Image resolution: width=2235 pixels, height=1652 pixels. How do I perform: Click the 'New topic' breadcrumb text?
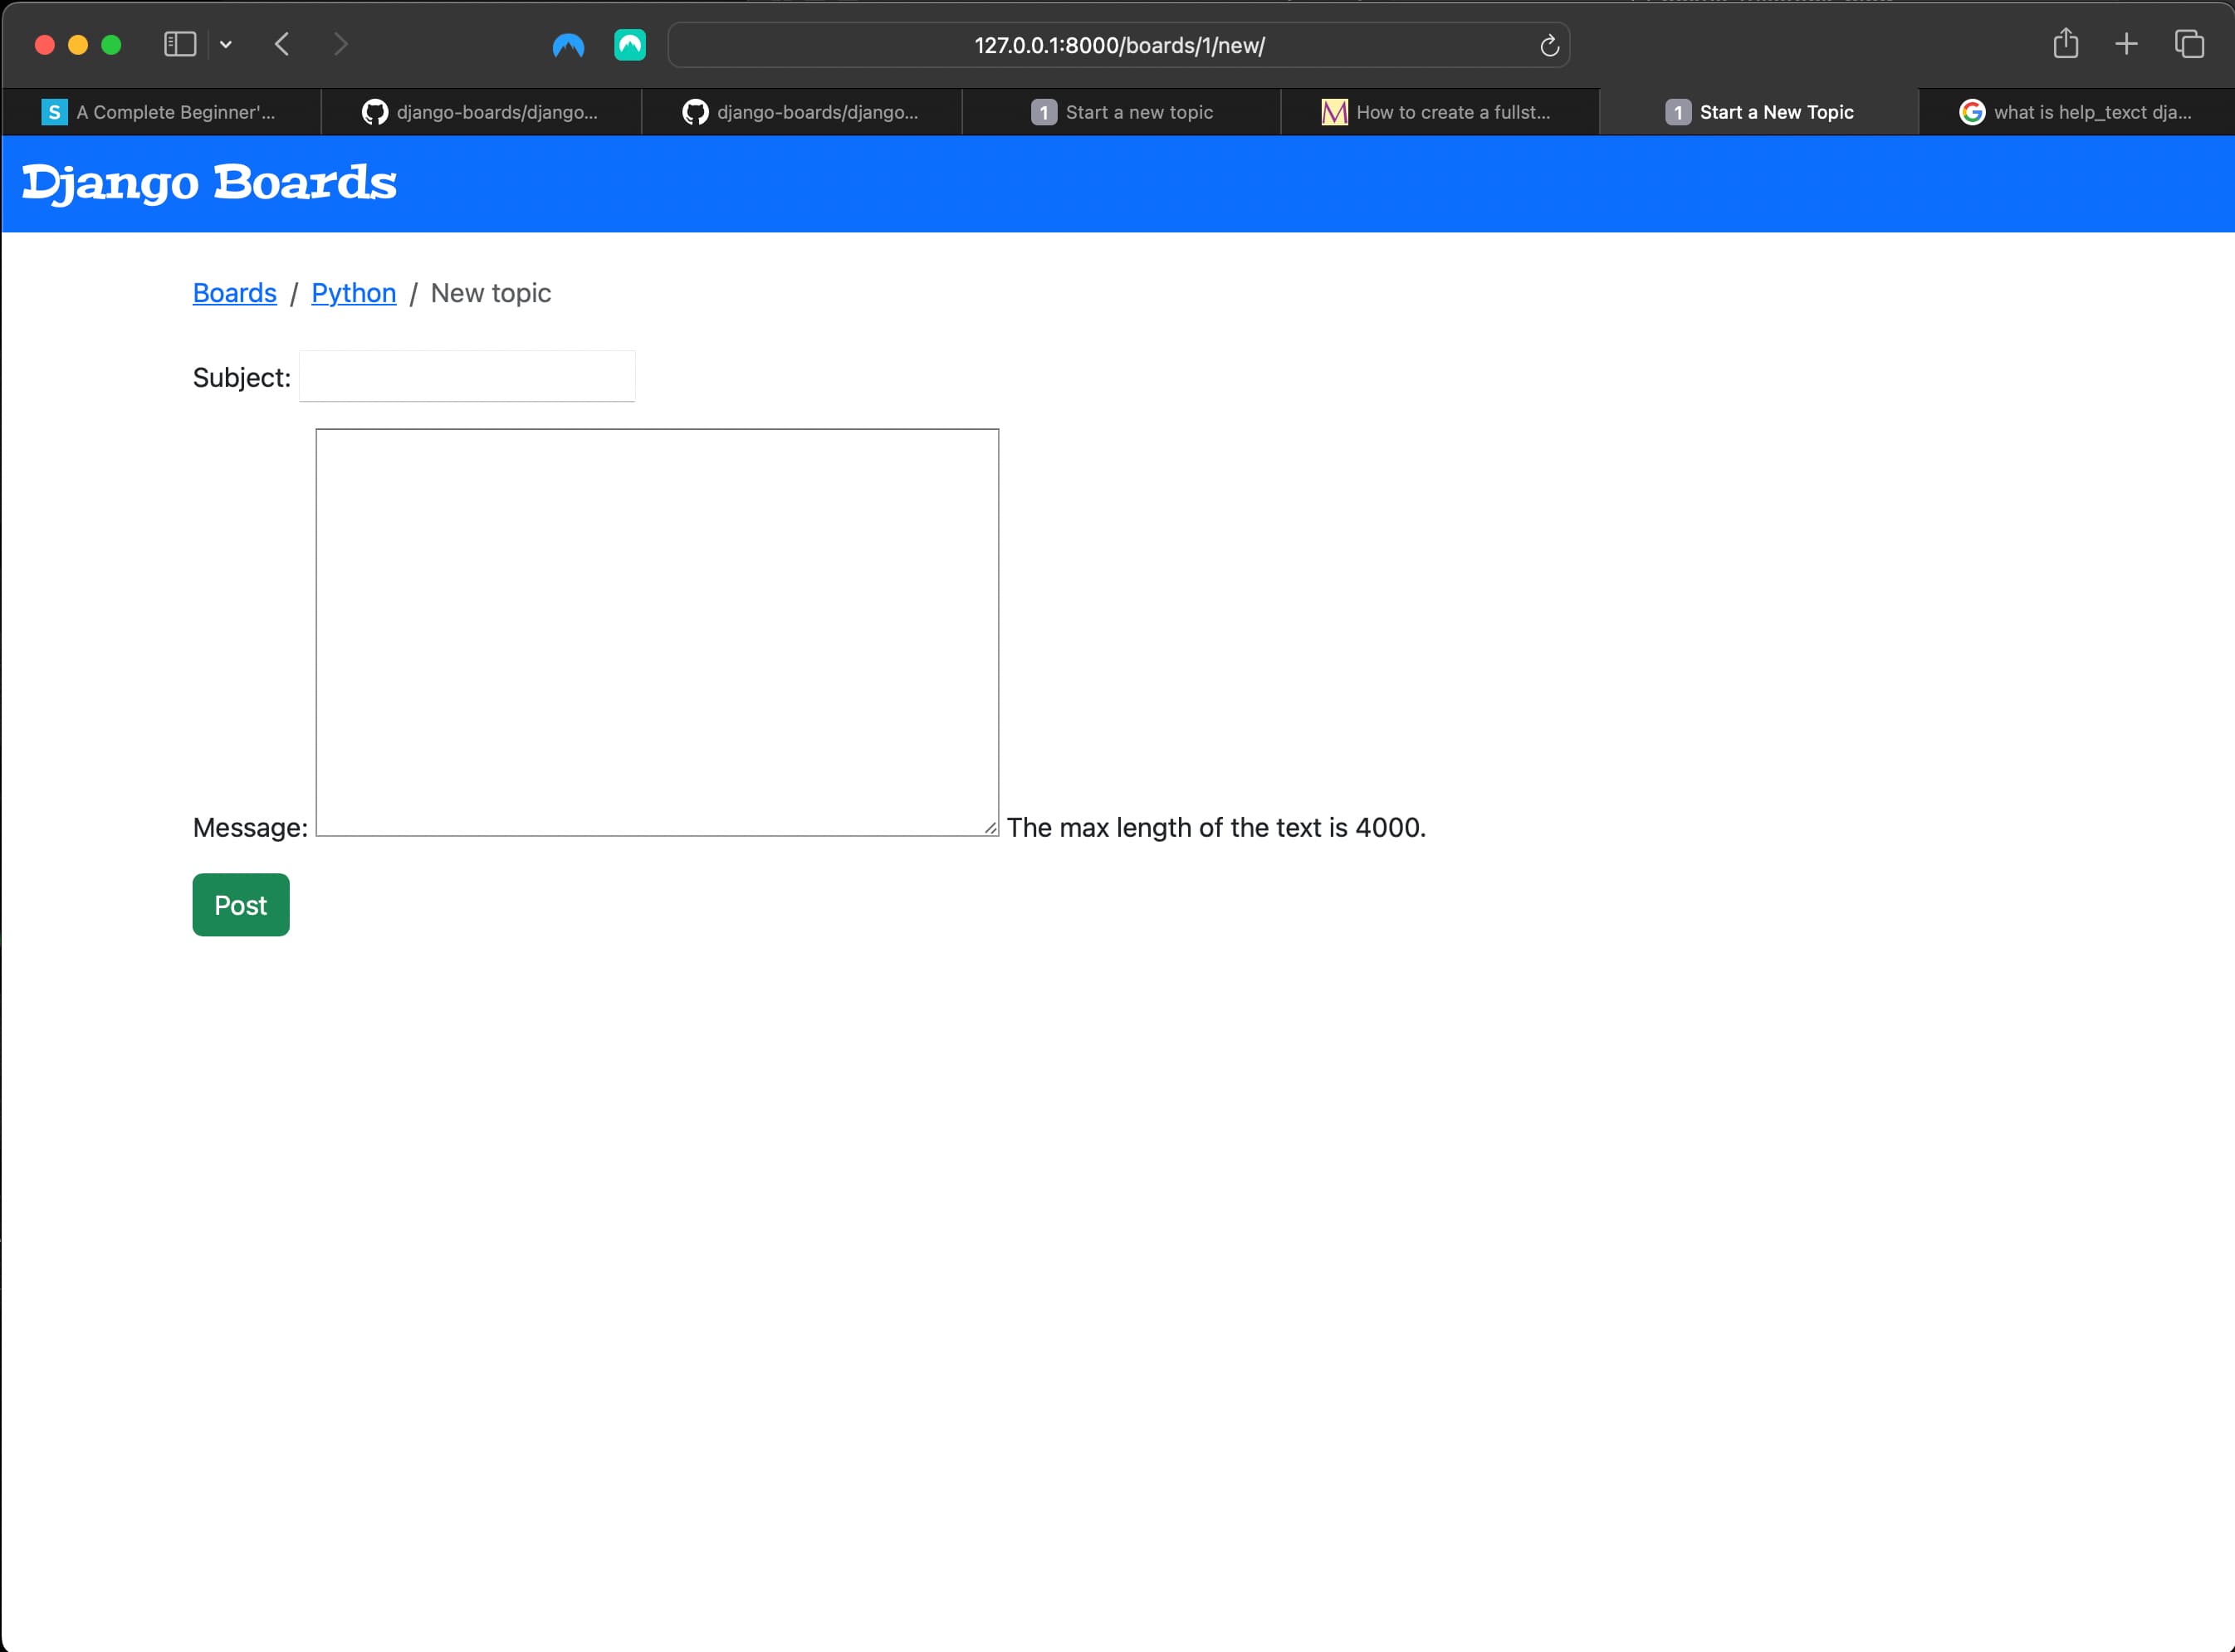click(491, 293)
